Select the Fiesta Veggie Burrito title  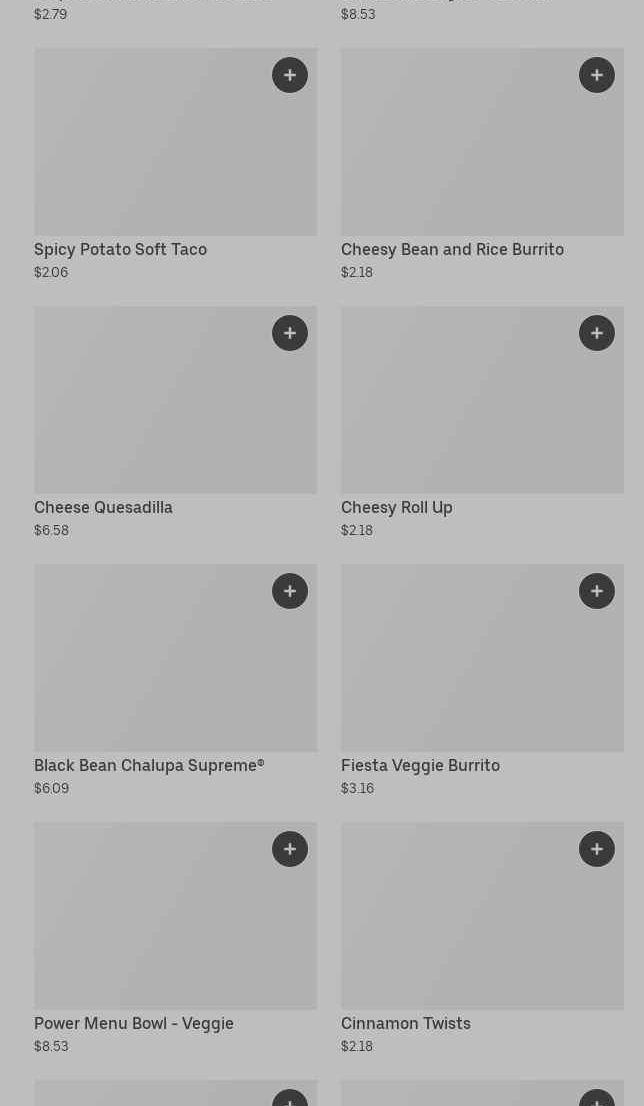pos(420,765)
